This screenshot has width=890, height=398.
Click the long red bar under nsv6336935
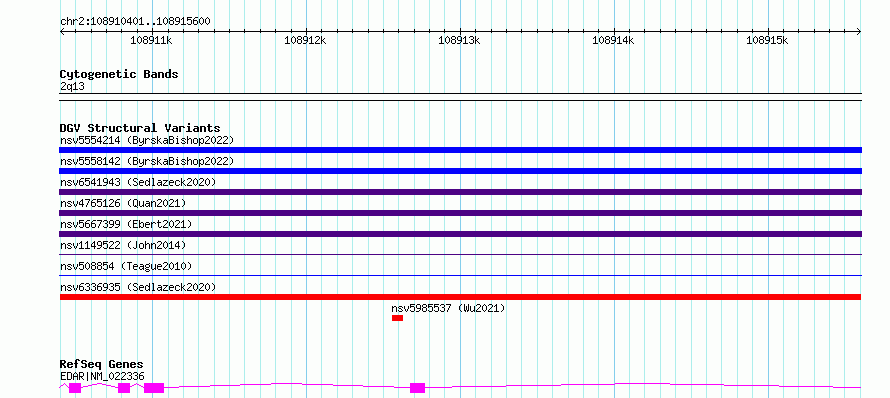pyautogui.click(x=460, y=297)
